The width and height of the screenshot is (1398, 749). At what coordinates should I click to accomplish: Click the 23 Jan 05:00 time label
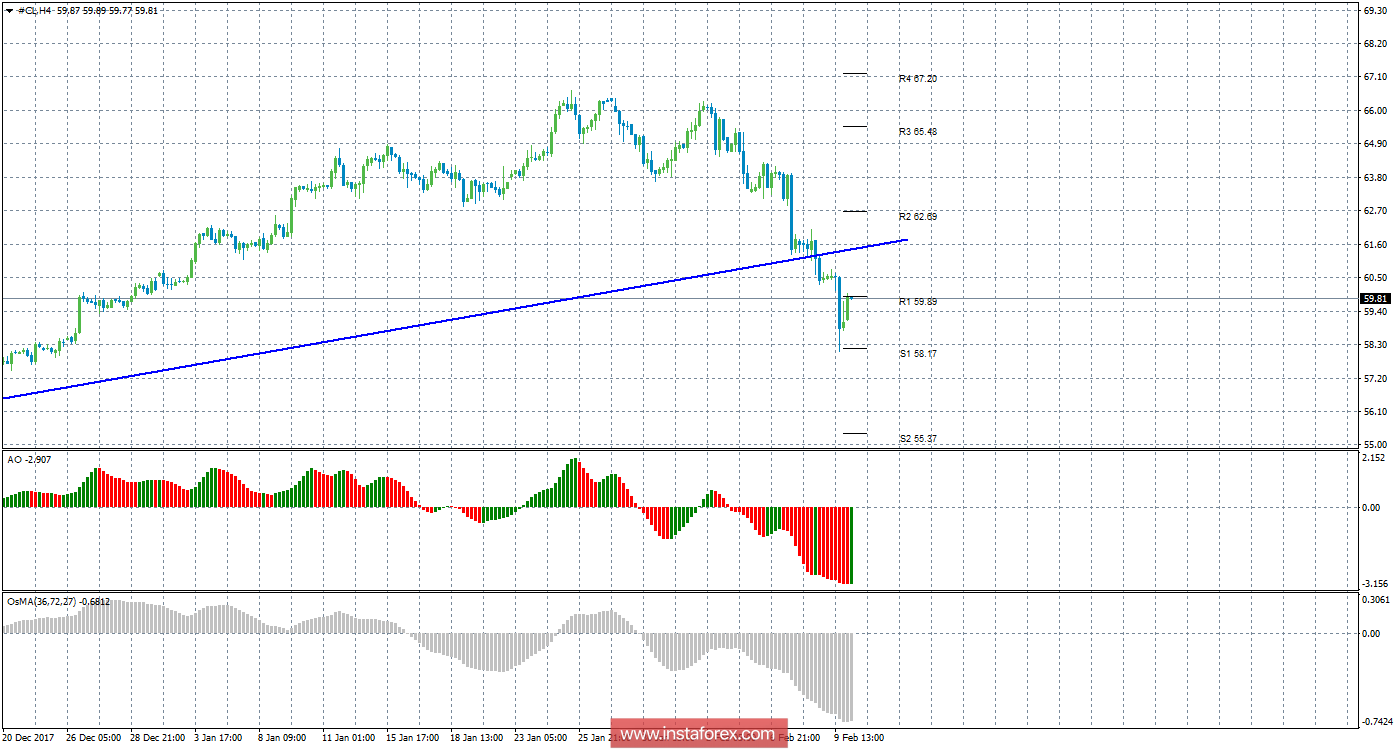tap(540, 738)
